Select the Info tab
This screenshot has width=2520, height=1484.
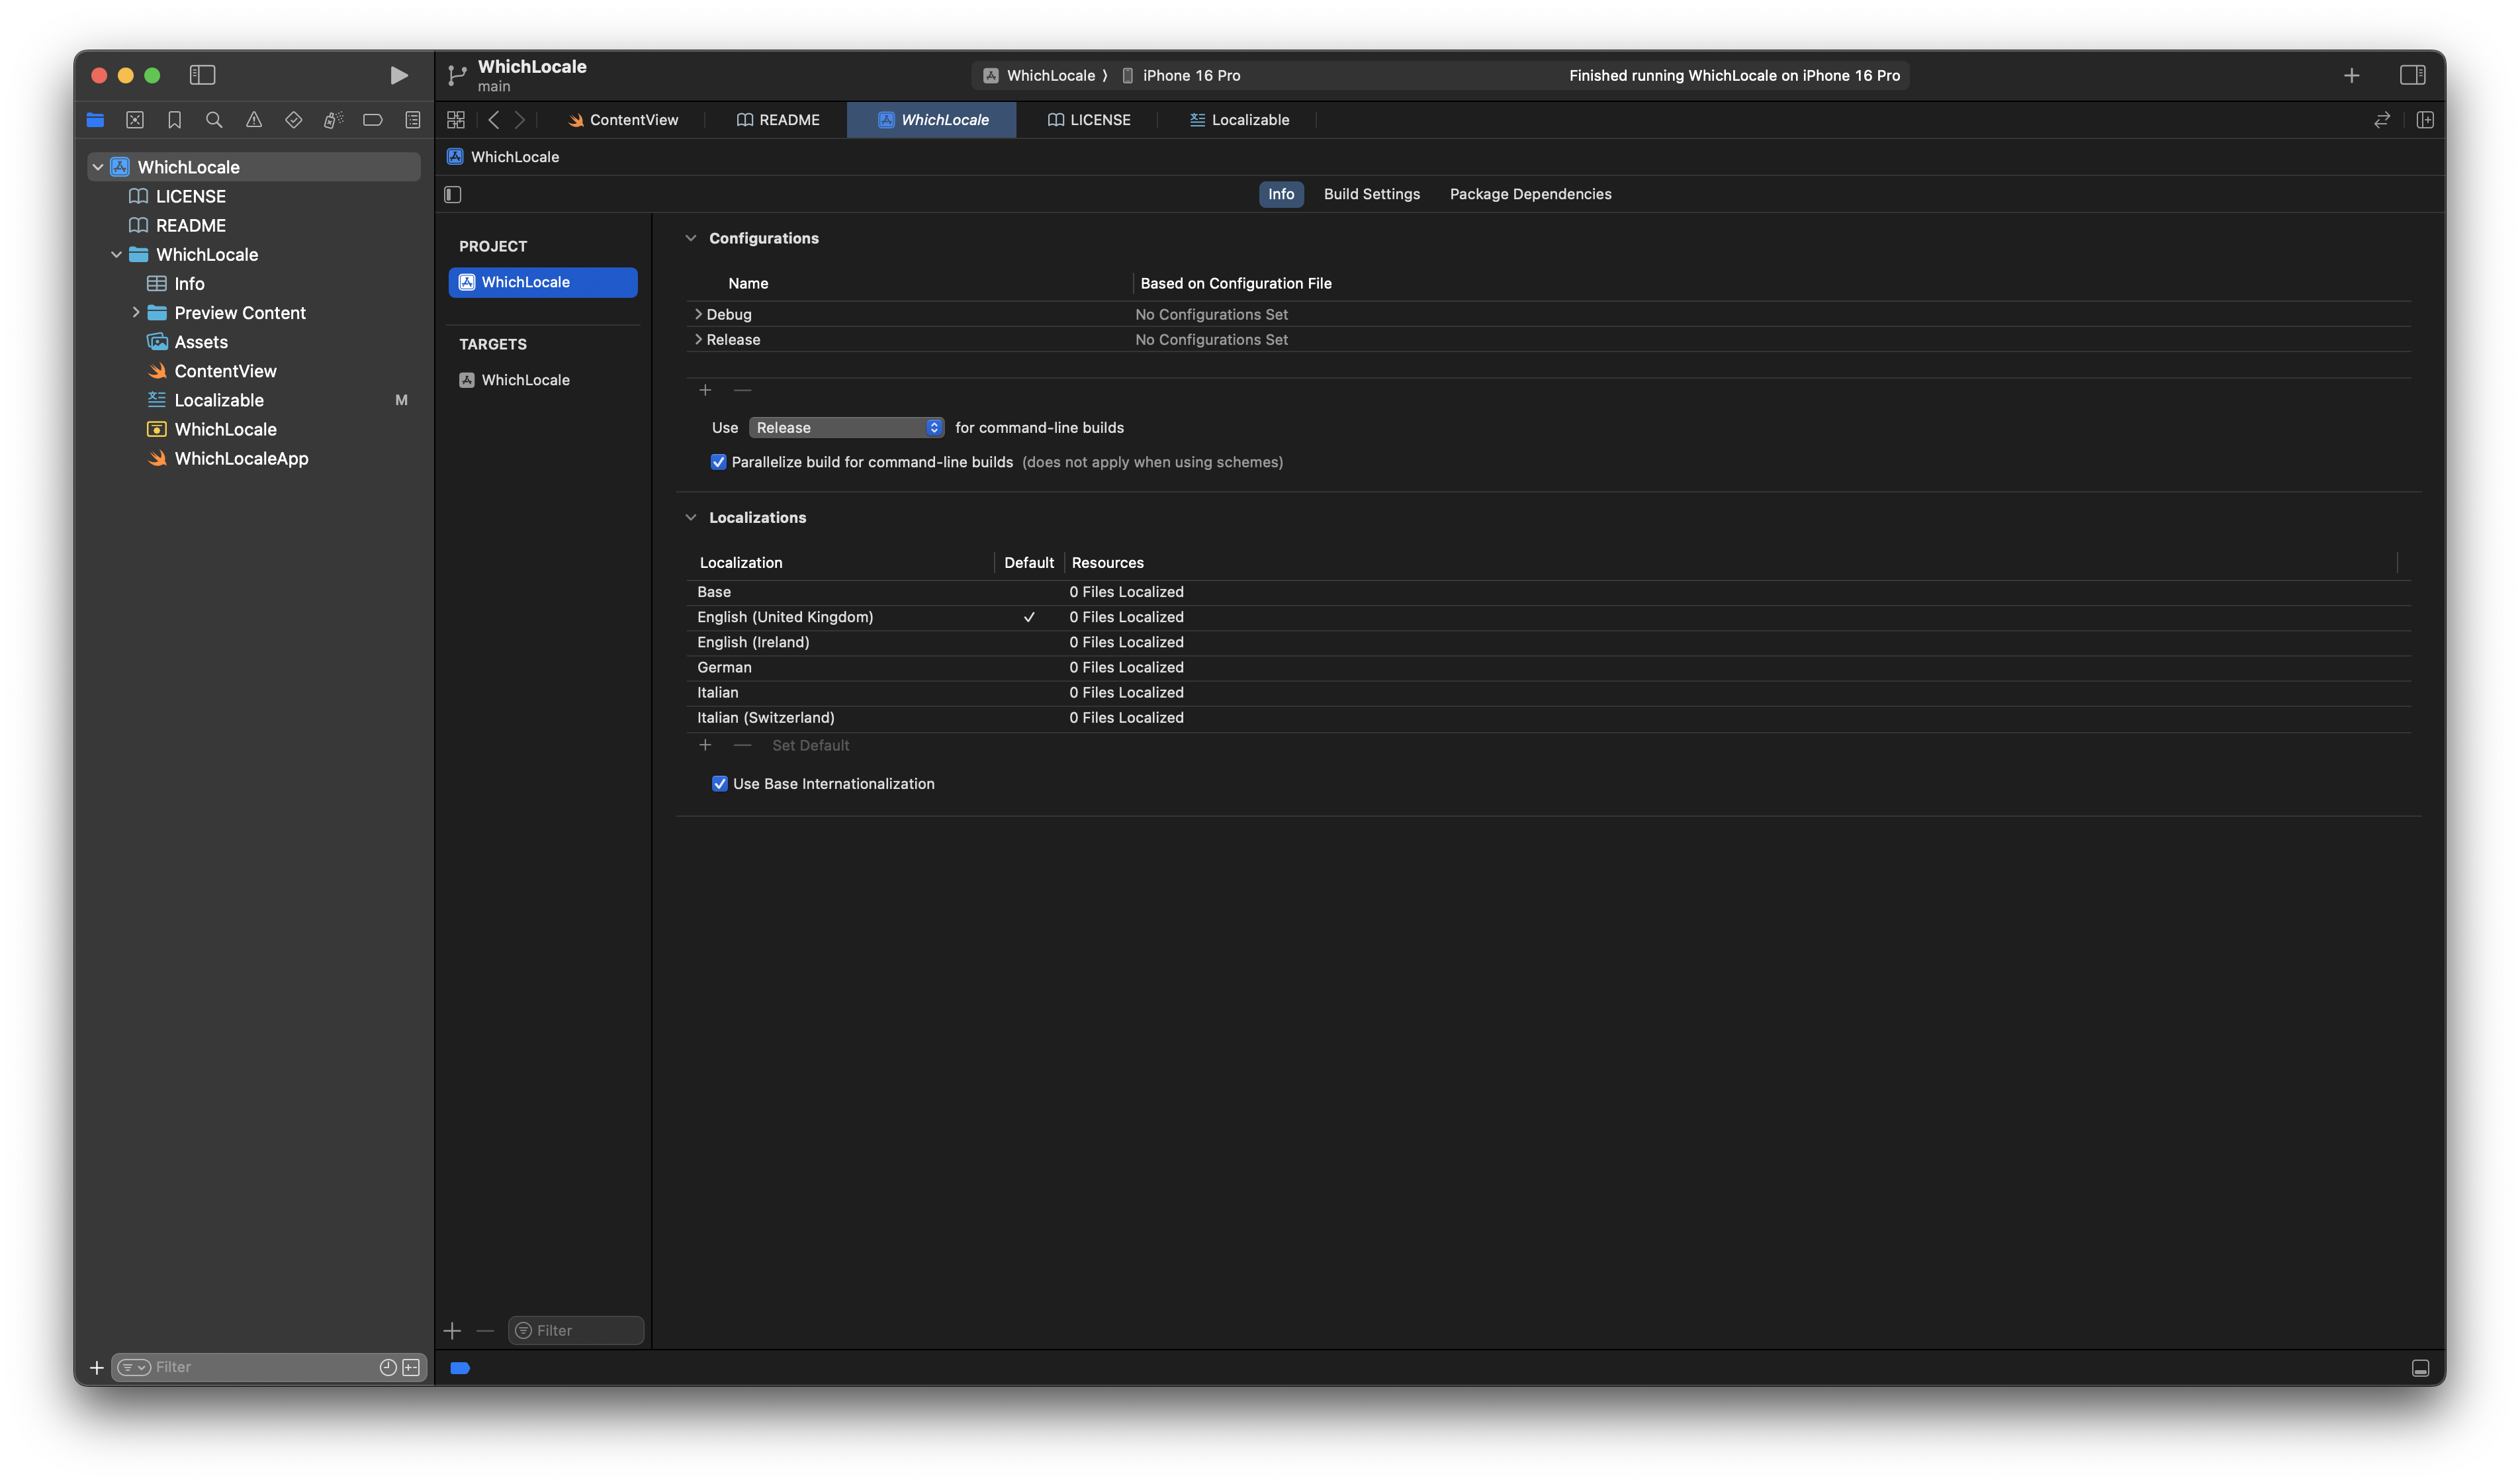tap(1280, 194)
